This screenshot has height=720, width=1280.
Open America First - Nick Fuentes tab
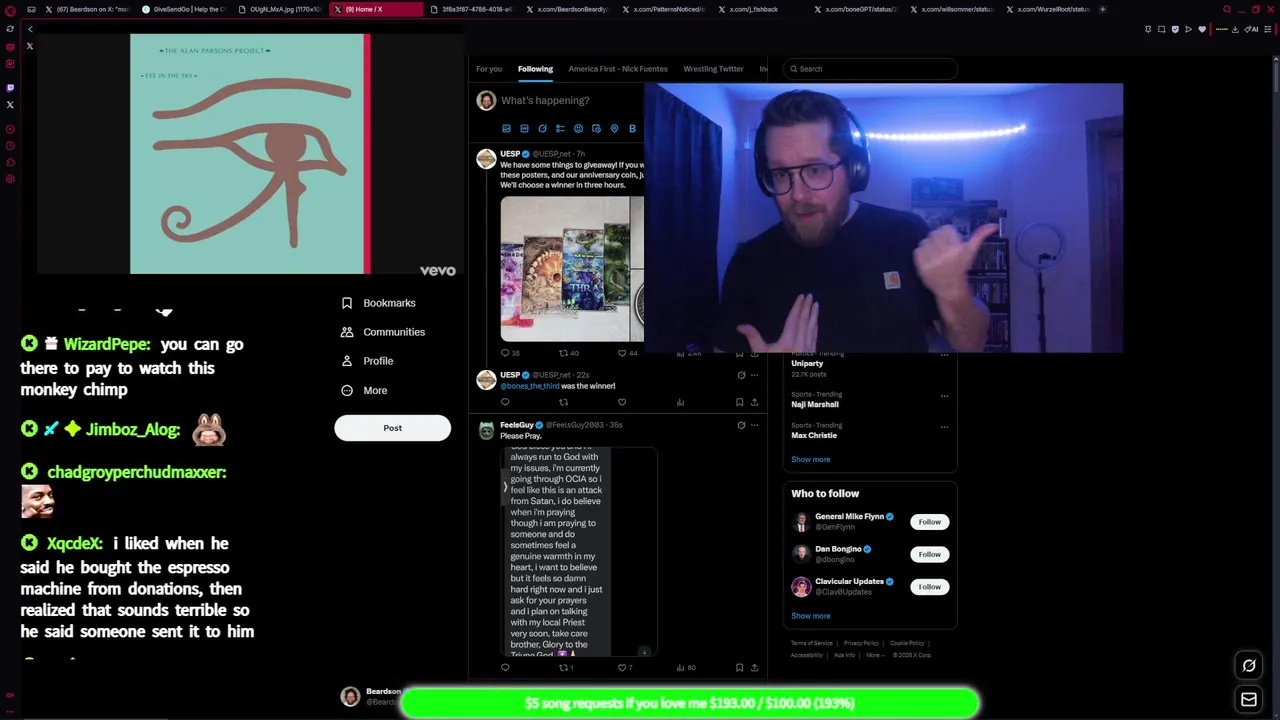[x=618, y=69]
